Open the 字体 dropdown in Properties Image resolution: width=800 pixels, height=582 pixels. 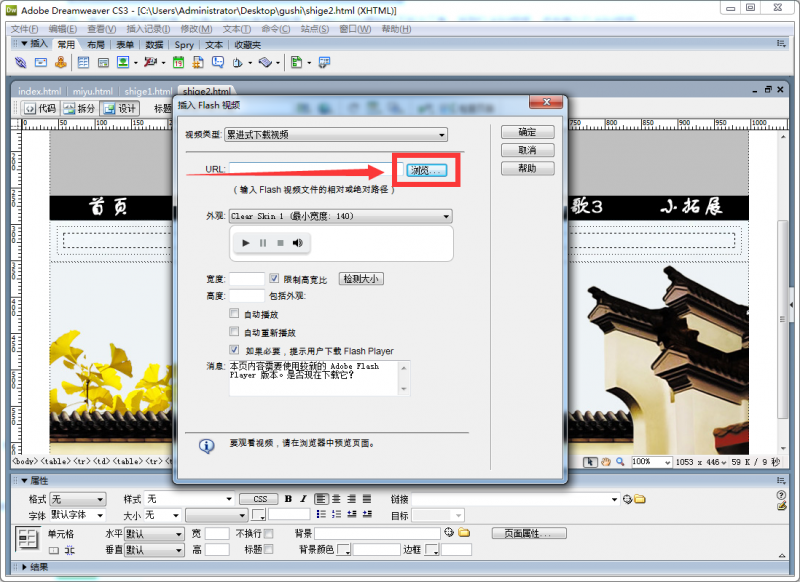(78, 515)
